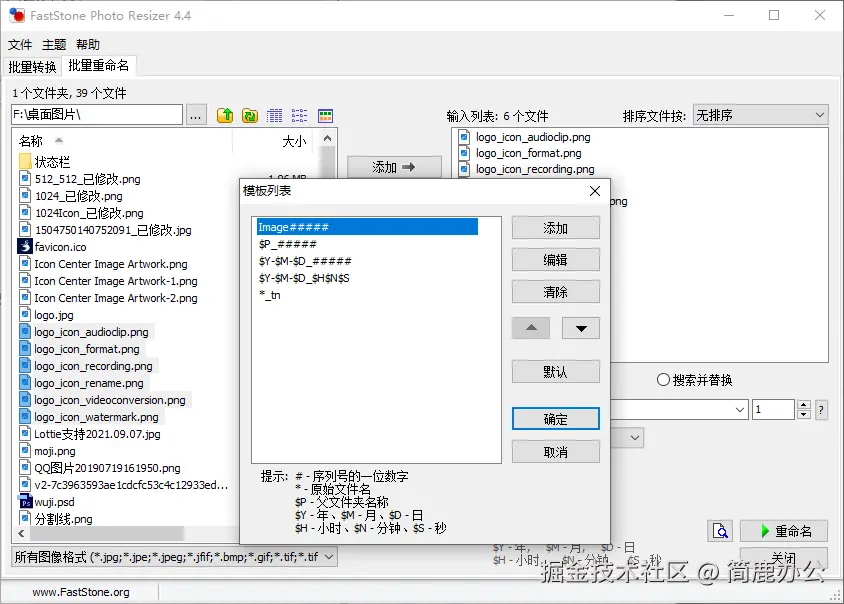Select the favicon.ico file icon
The image size is (844, 604).
tap(25, 247)
